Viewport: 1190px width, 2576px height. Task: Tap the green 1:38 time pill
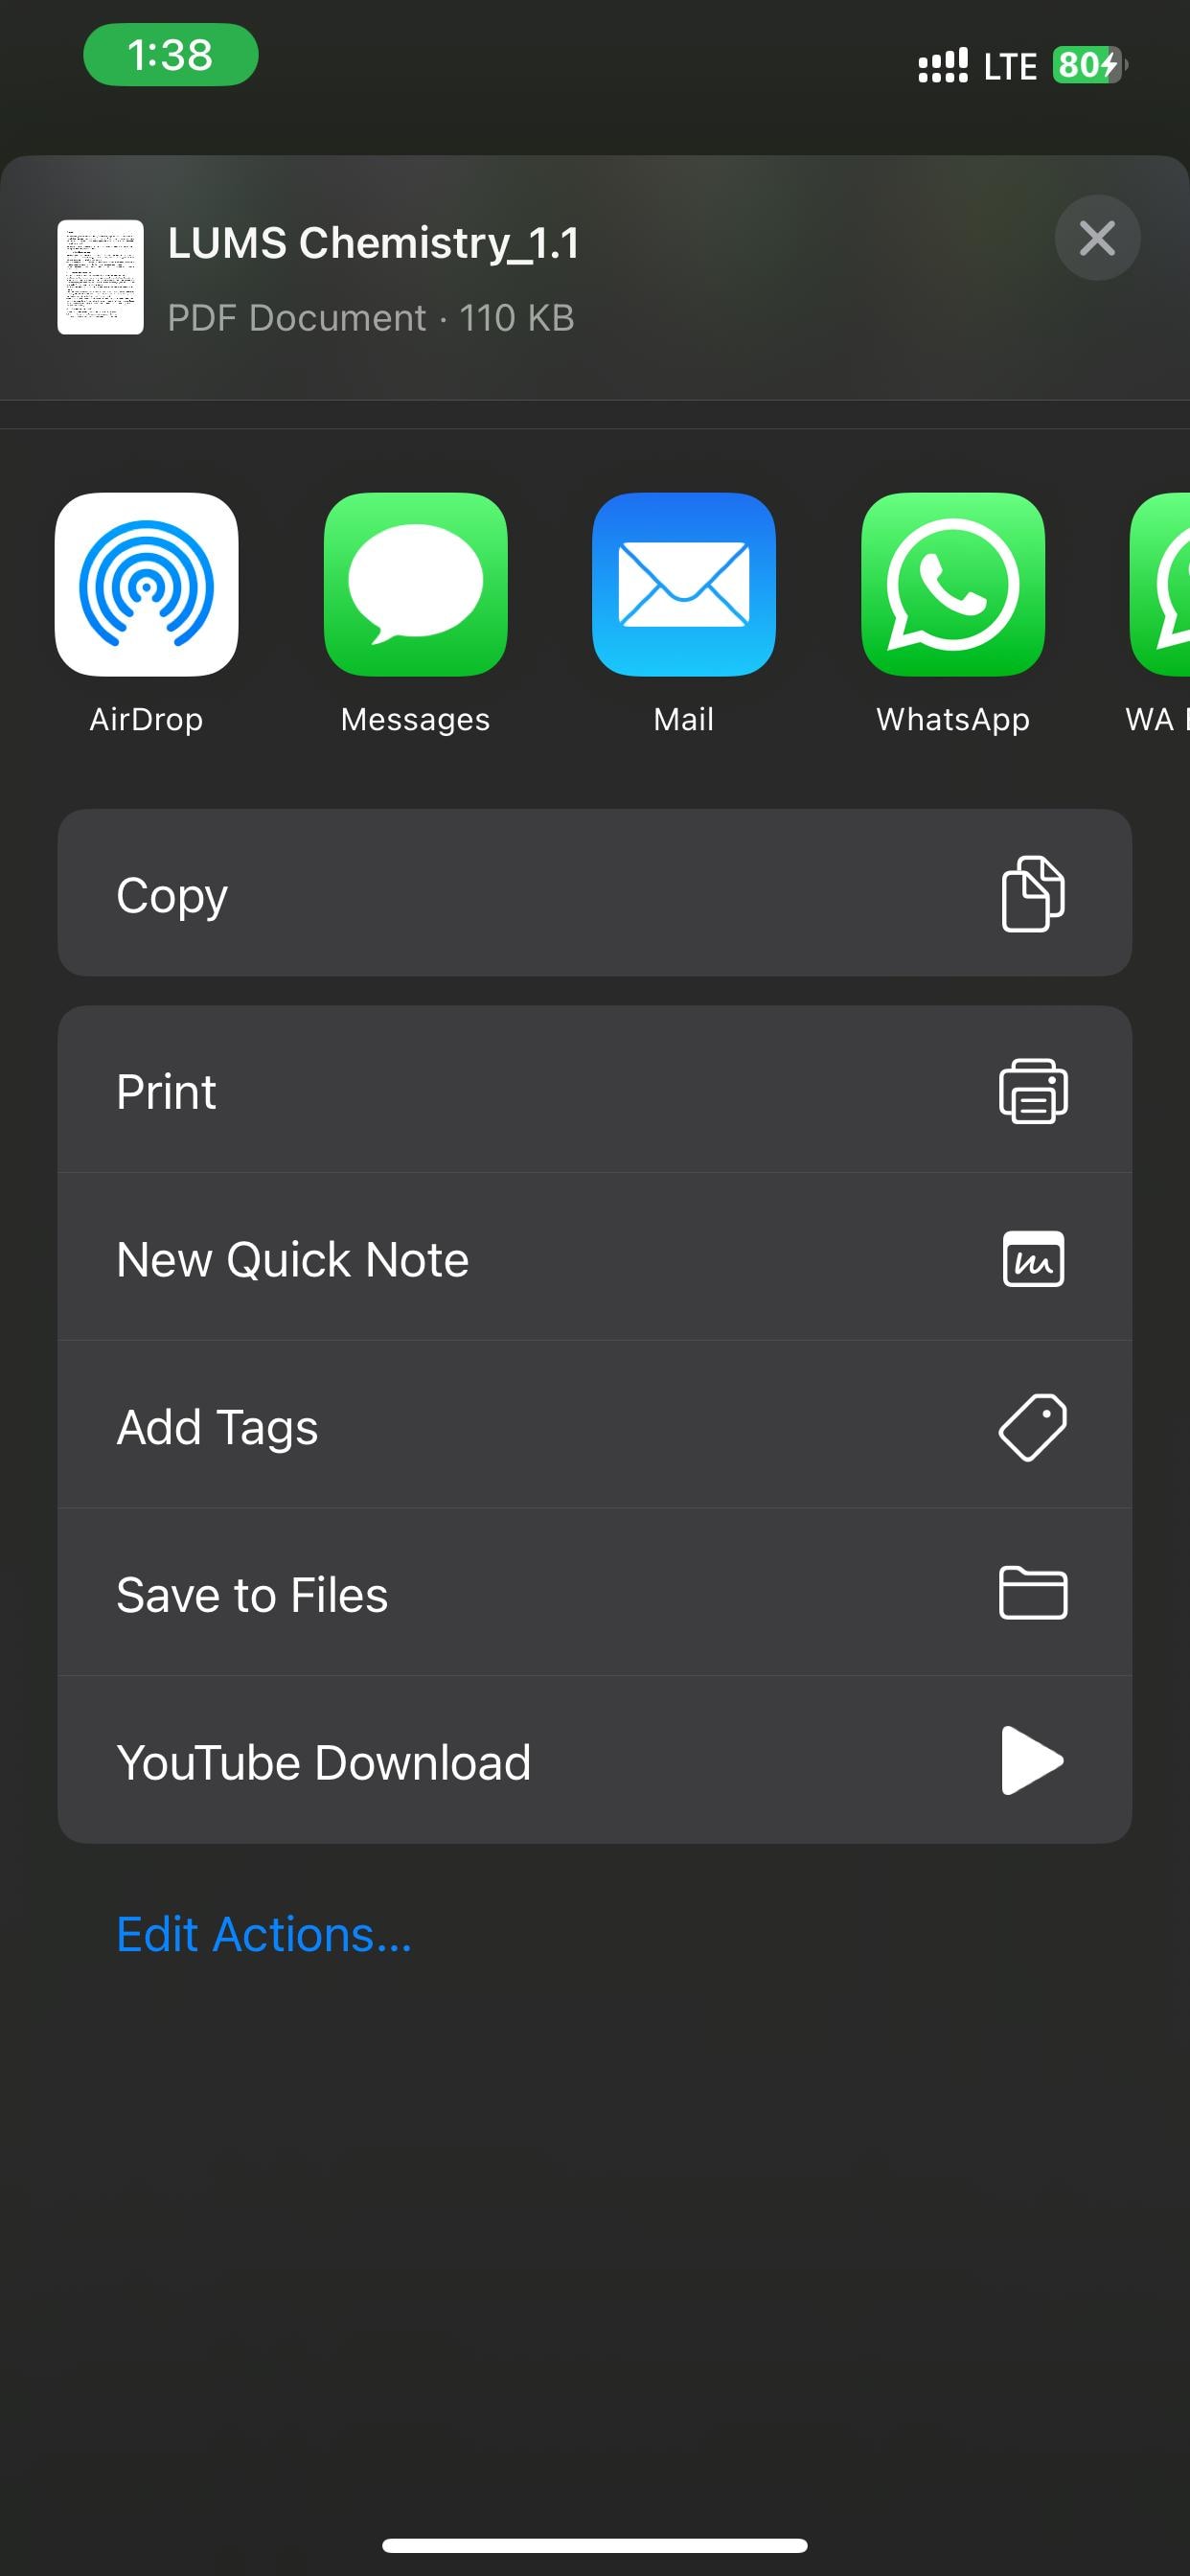(x=171, y=54)
